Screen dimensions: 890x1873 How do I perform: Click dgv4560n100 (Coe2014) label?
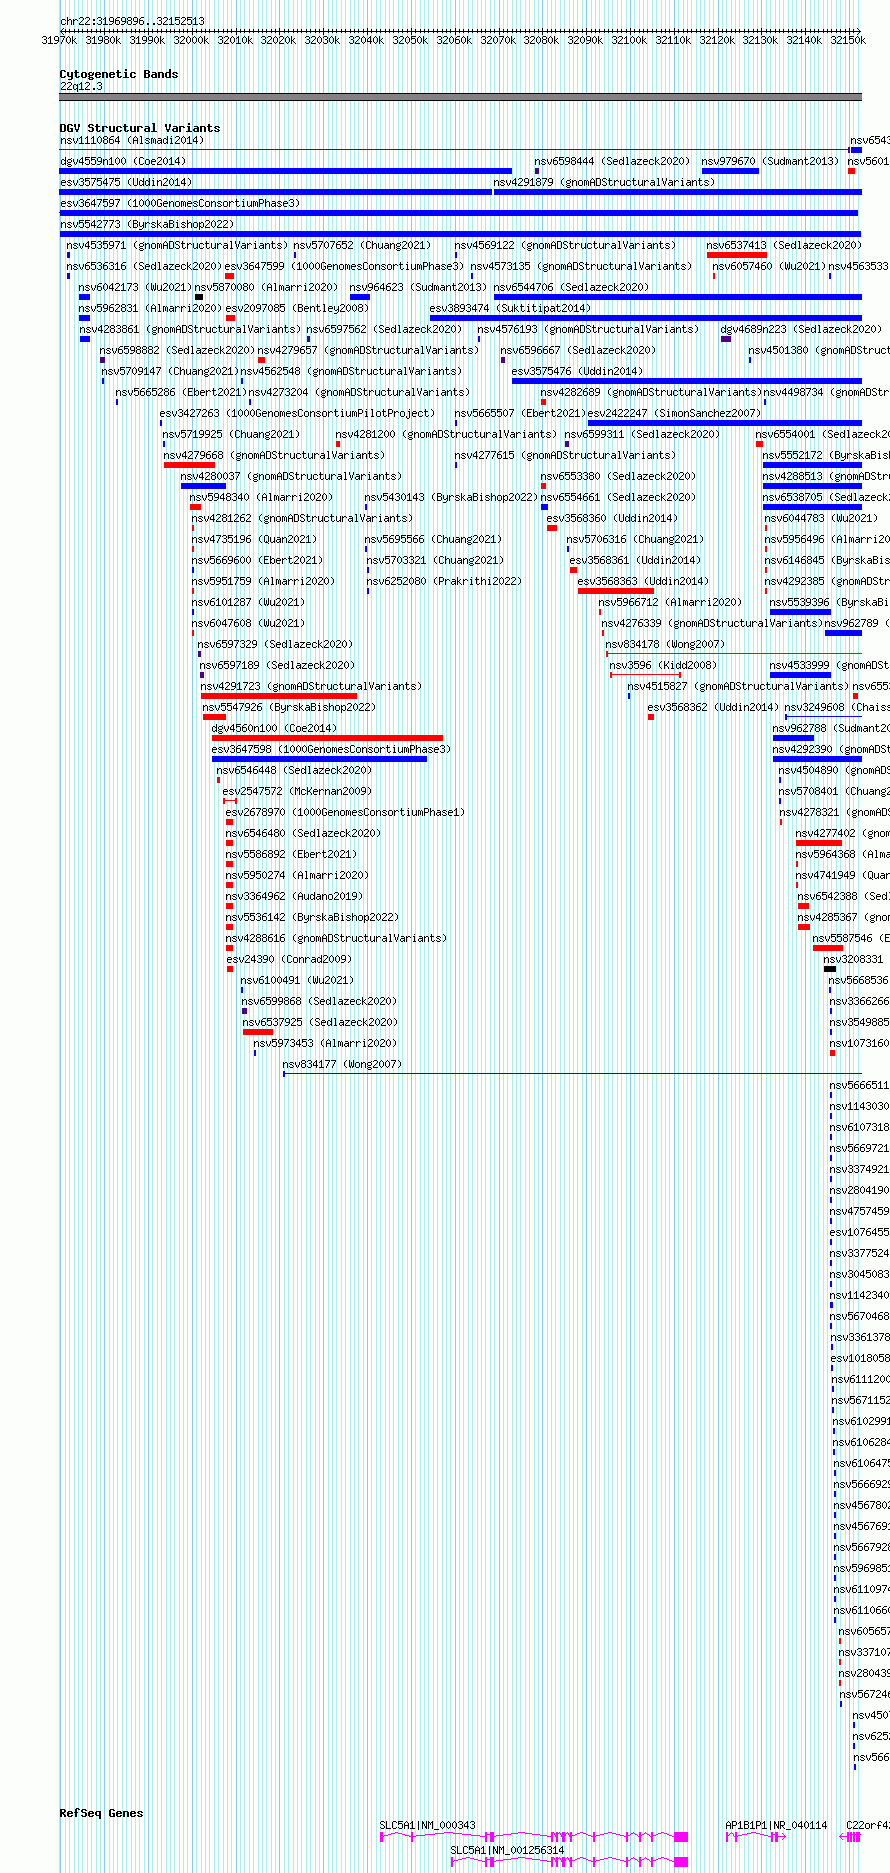(274, 728)
